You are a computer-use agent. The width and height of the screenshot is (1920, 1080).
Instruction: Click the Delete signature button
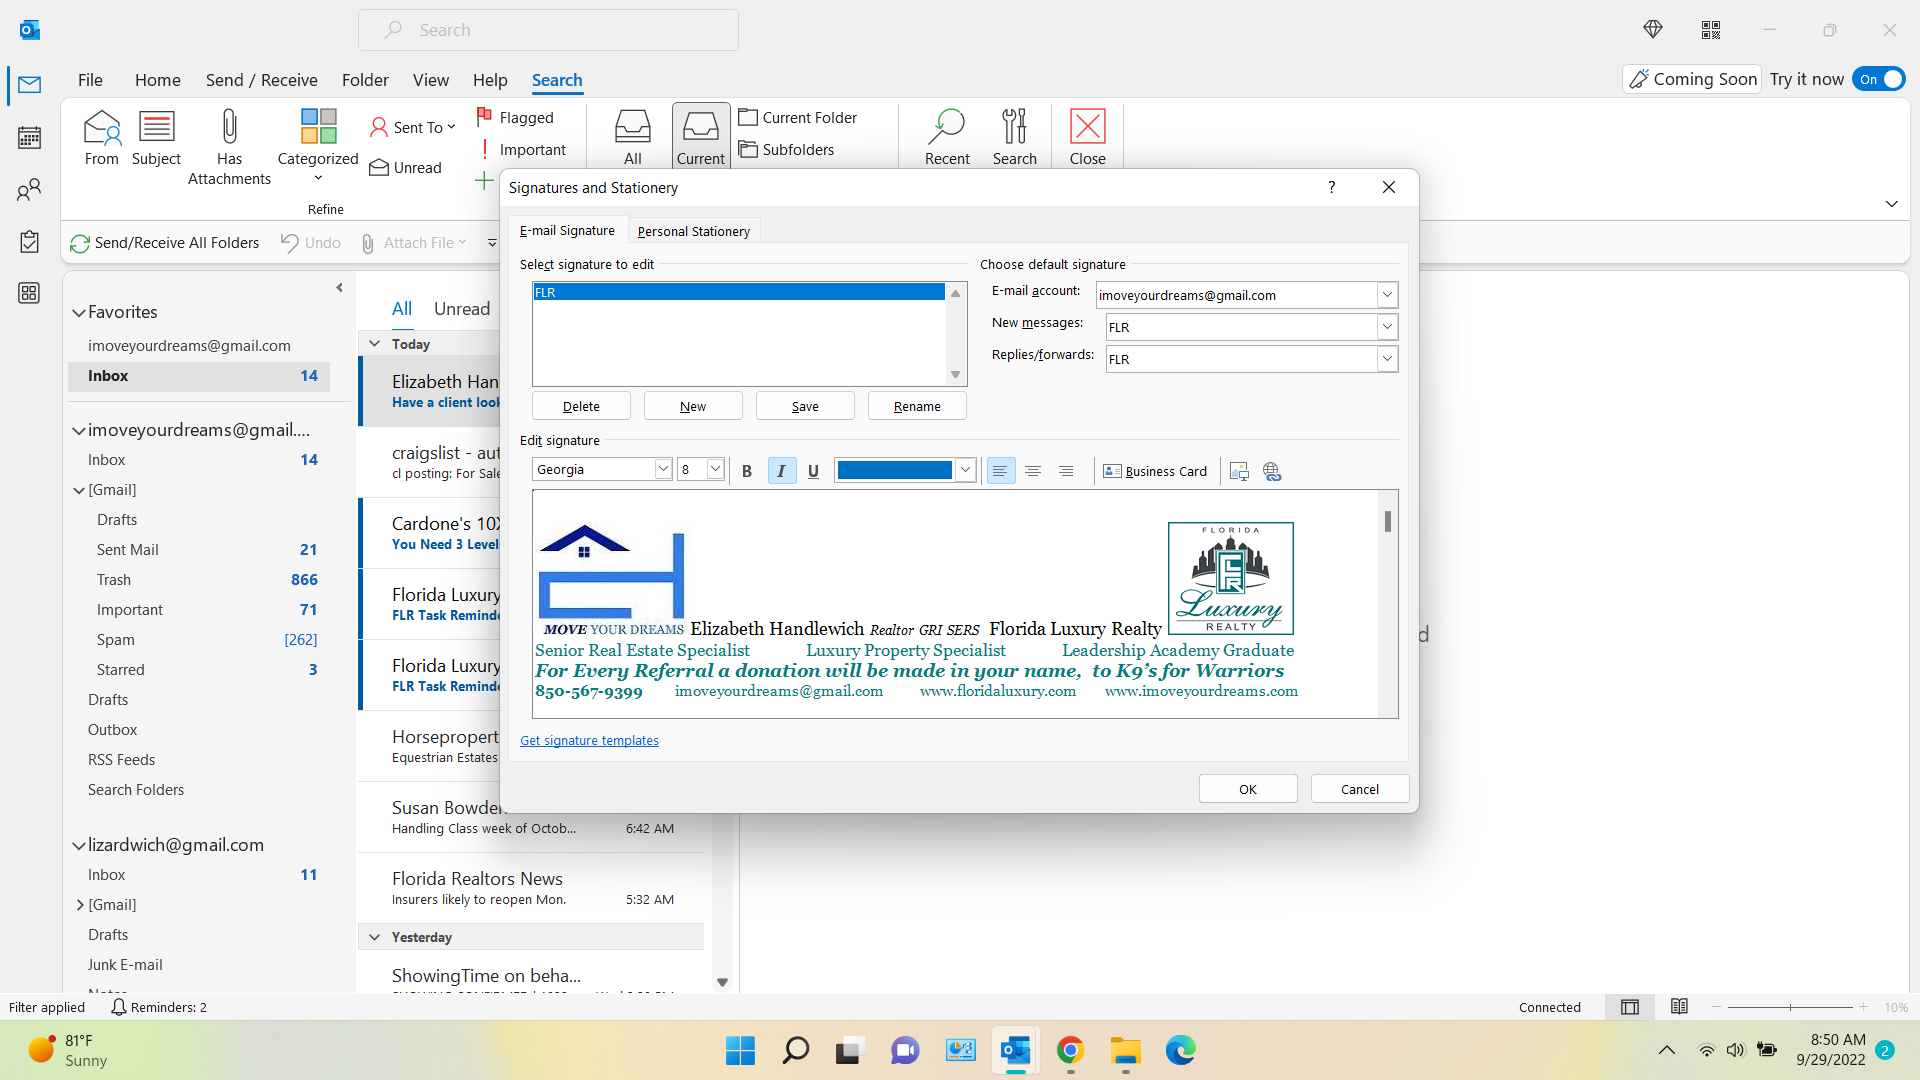pyautogui.click(x=581, y=406)
